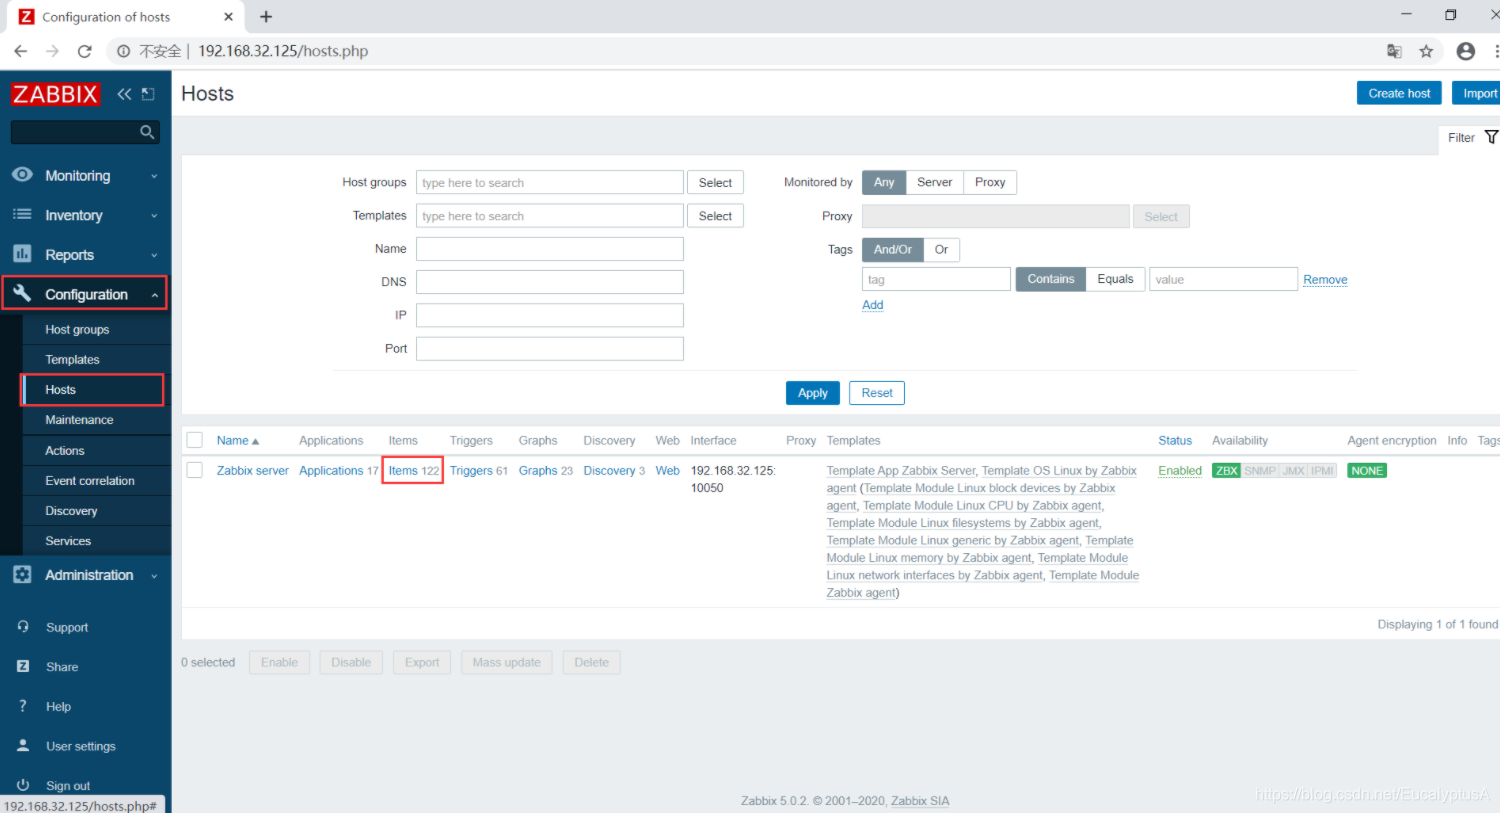Choose And/Or tag evaluation
The height and width of the screenshot is (813, 1500).
pyautogui.click(x=893, y=250)
